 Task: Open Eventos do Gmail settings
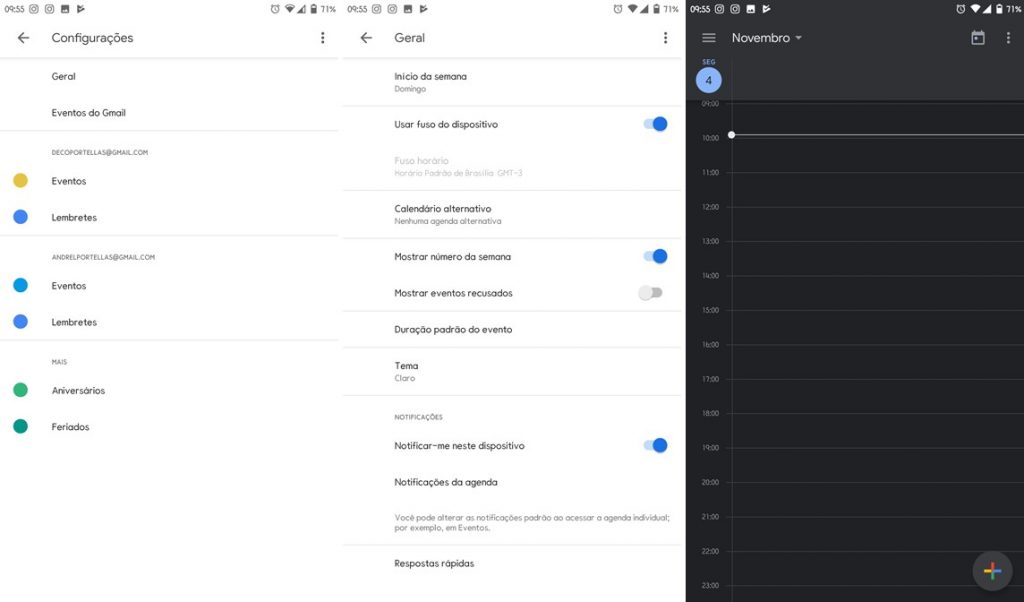click(x=169, y=112)
